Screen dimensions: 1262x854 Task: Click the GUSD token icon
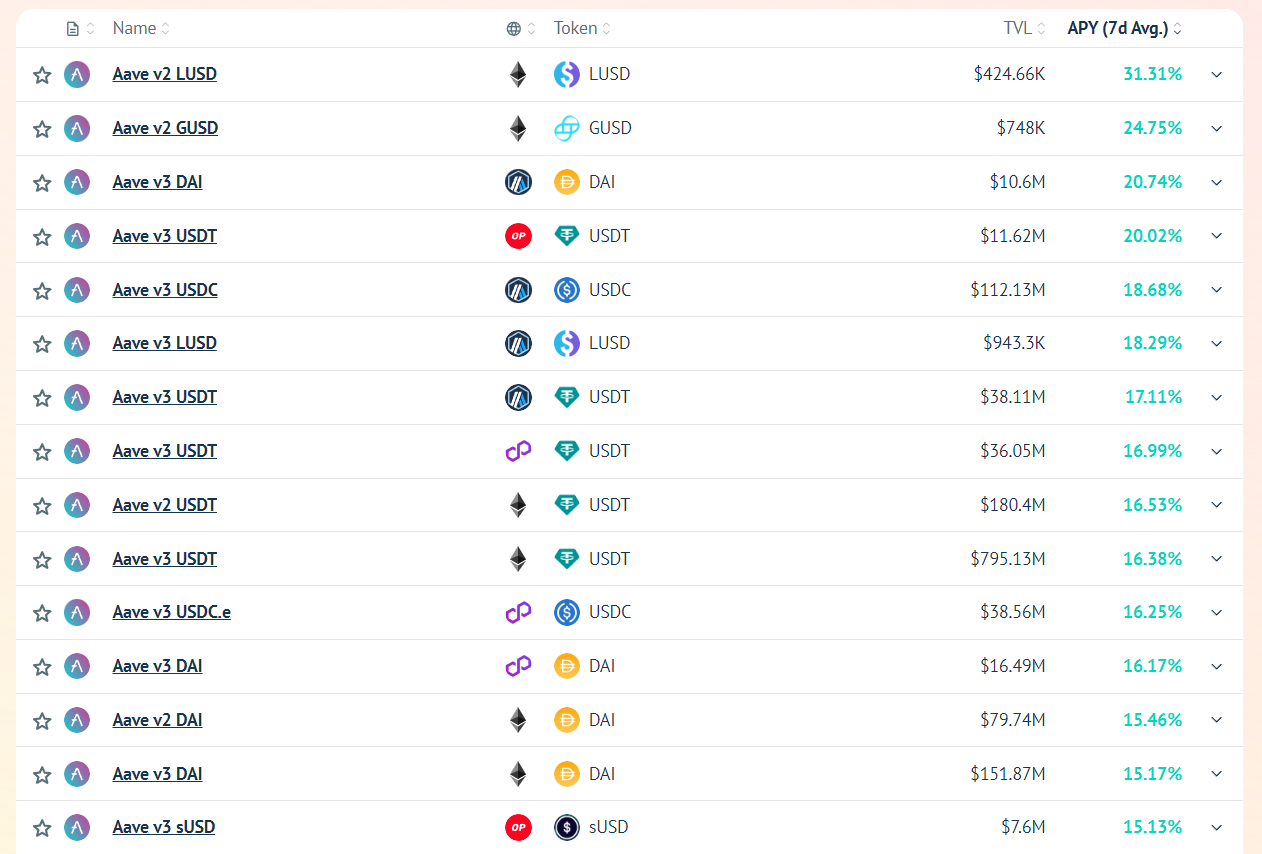click(x=567, y=128)
